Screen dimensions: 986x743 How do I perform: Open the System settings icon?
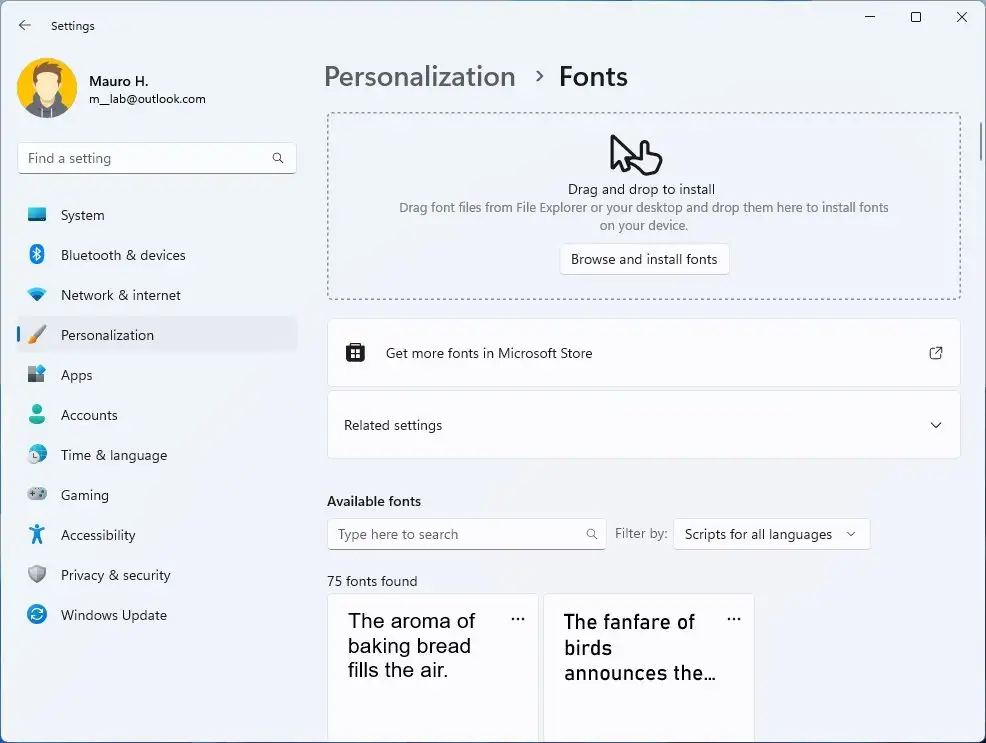click(x=37, y=215)
